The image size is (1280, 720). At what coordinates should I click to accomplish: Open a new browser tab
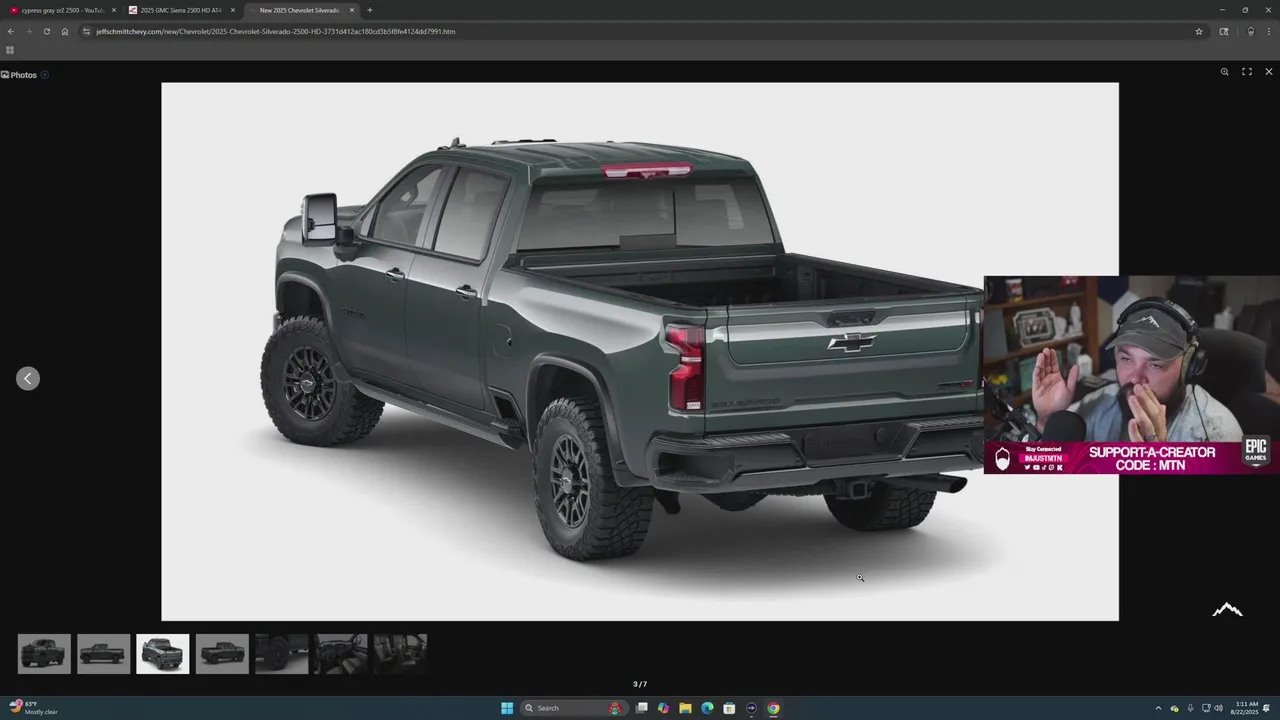tap(370, 10)
